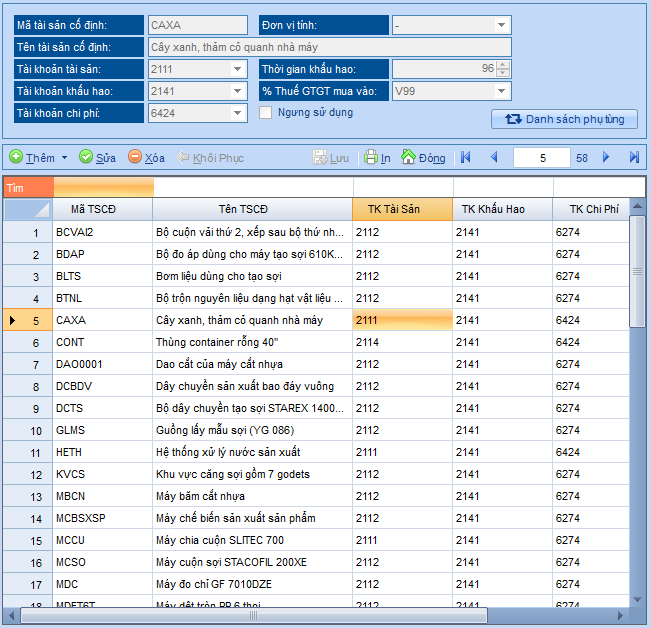The height and width of the screenshot is (628, 651).
Task: Click the Sửa edit toolbar icon
Action: 86,157
